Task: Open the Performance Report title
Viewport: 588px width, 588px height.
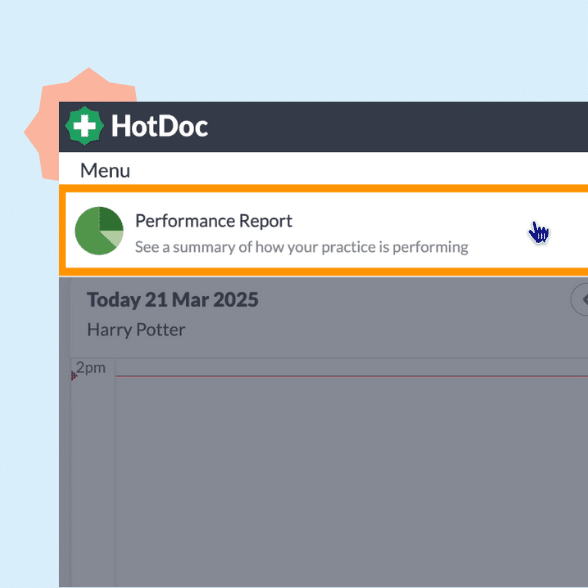Action: coord(213,220)
